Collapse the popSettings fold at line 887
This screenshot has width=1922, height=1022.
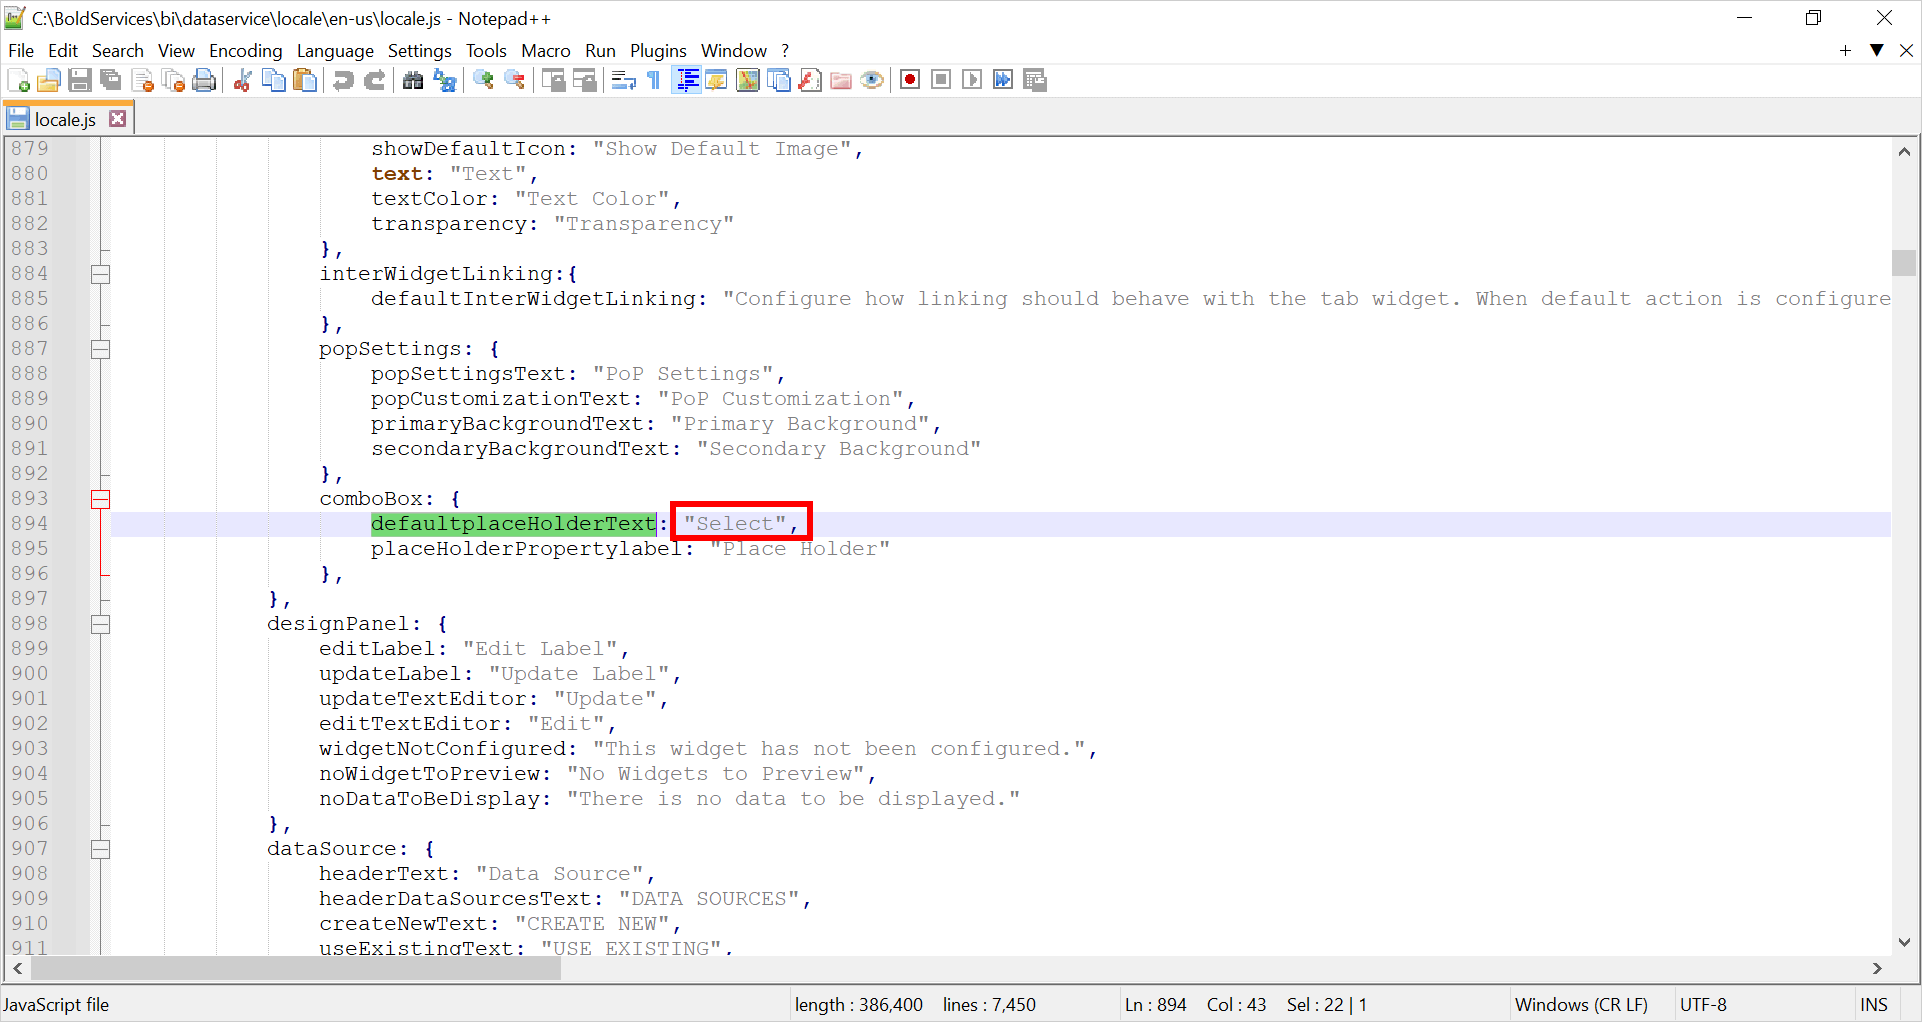pos(101,349)
